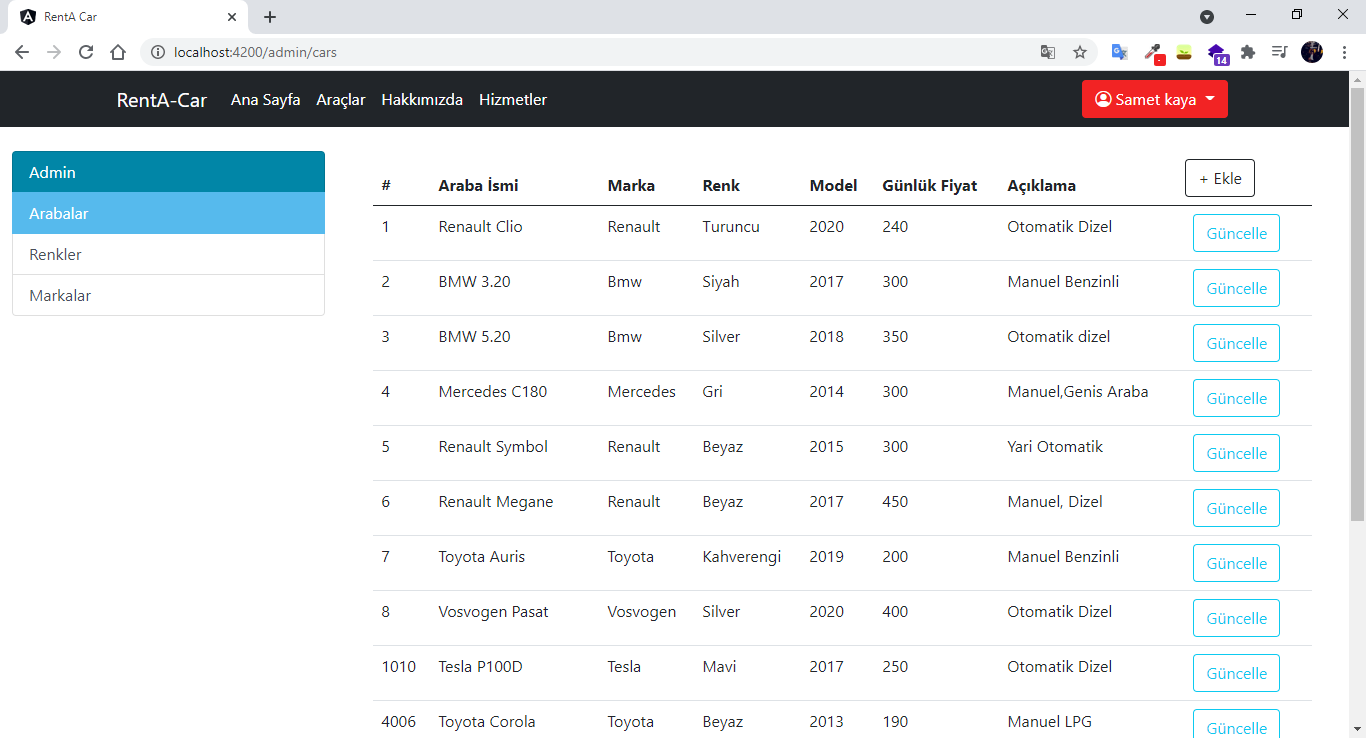Click the + Ekle button
This screenshot has width=1366, height=738.
pos(1219,178)
